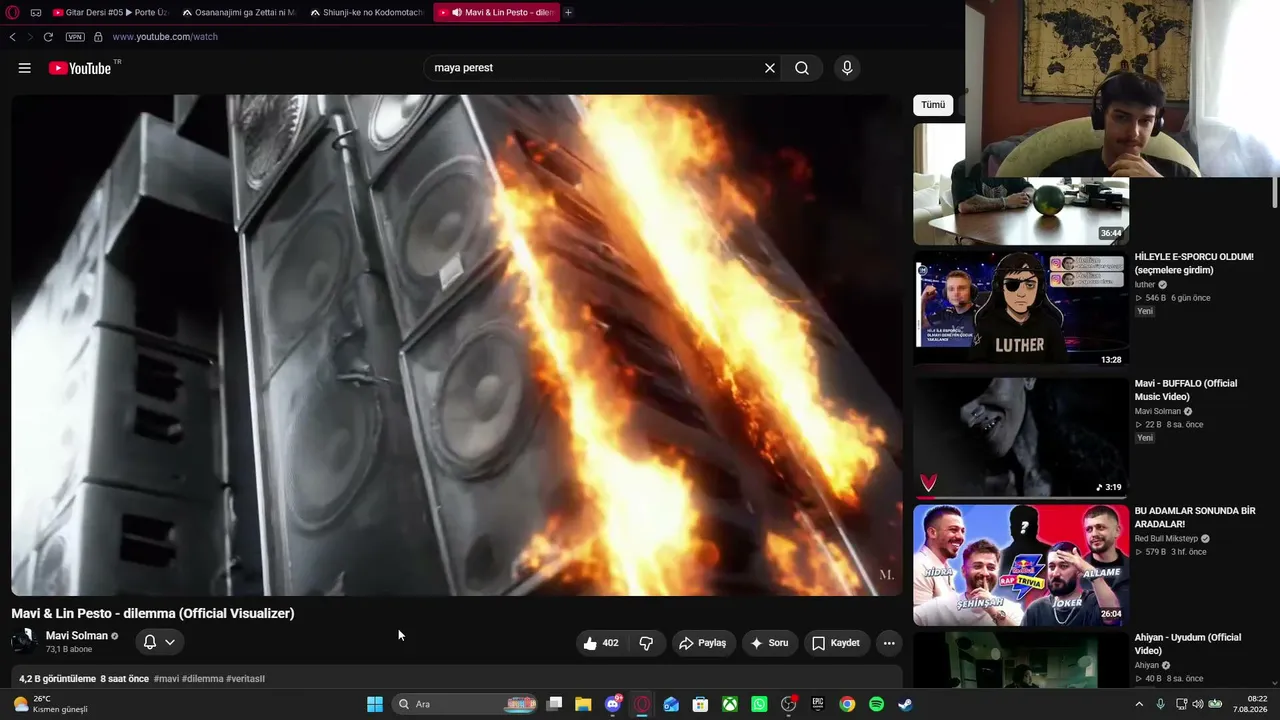Viewport: 1280px width, 720px height.
Task: Open HİLEYLE E-SPORCU OLDUM video title
Action: [1194, 263]
